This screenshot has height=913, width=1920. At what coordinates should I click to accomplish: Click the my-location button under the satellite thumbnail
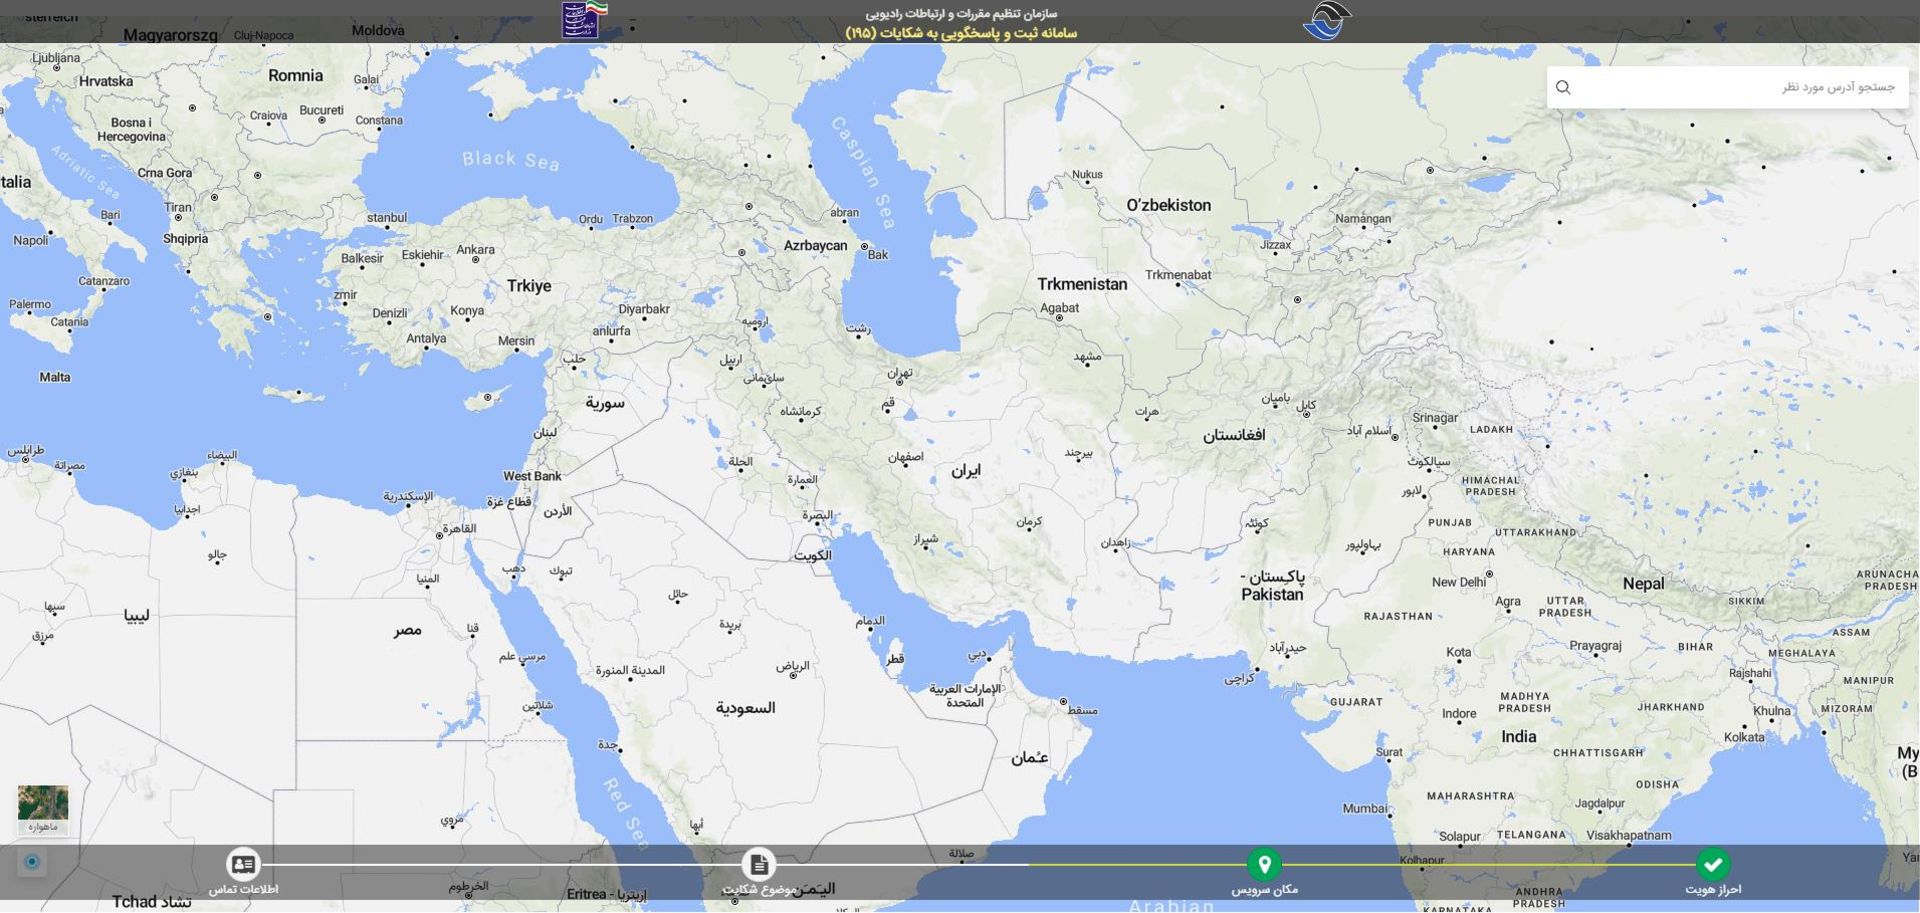click(x=32, y=862)
